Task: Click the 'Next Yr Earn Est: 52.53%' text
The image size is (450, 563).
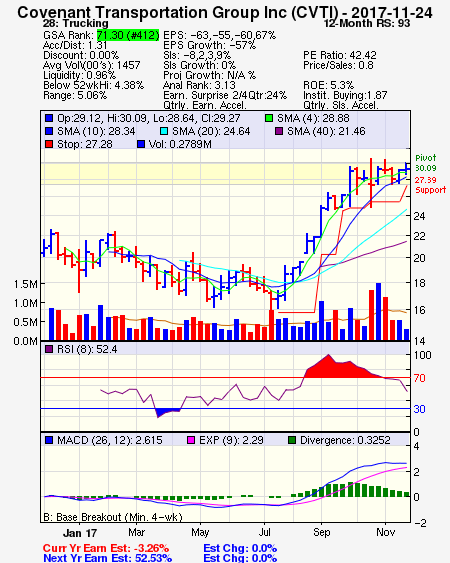Action: [107, 558]
